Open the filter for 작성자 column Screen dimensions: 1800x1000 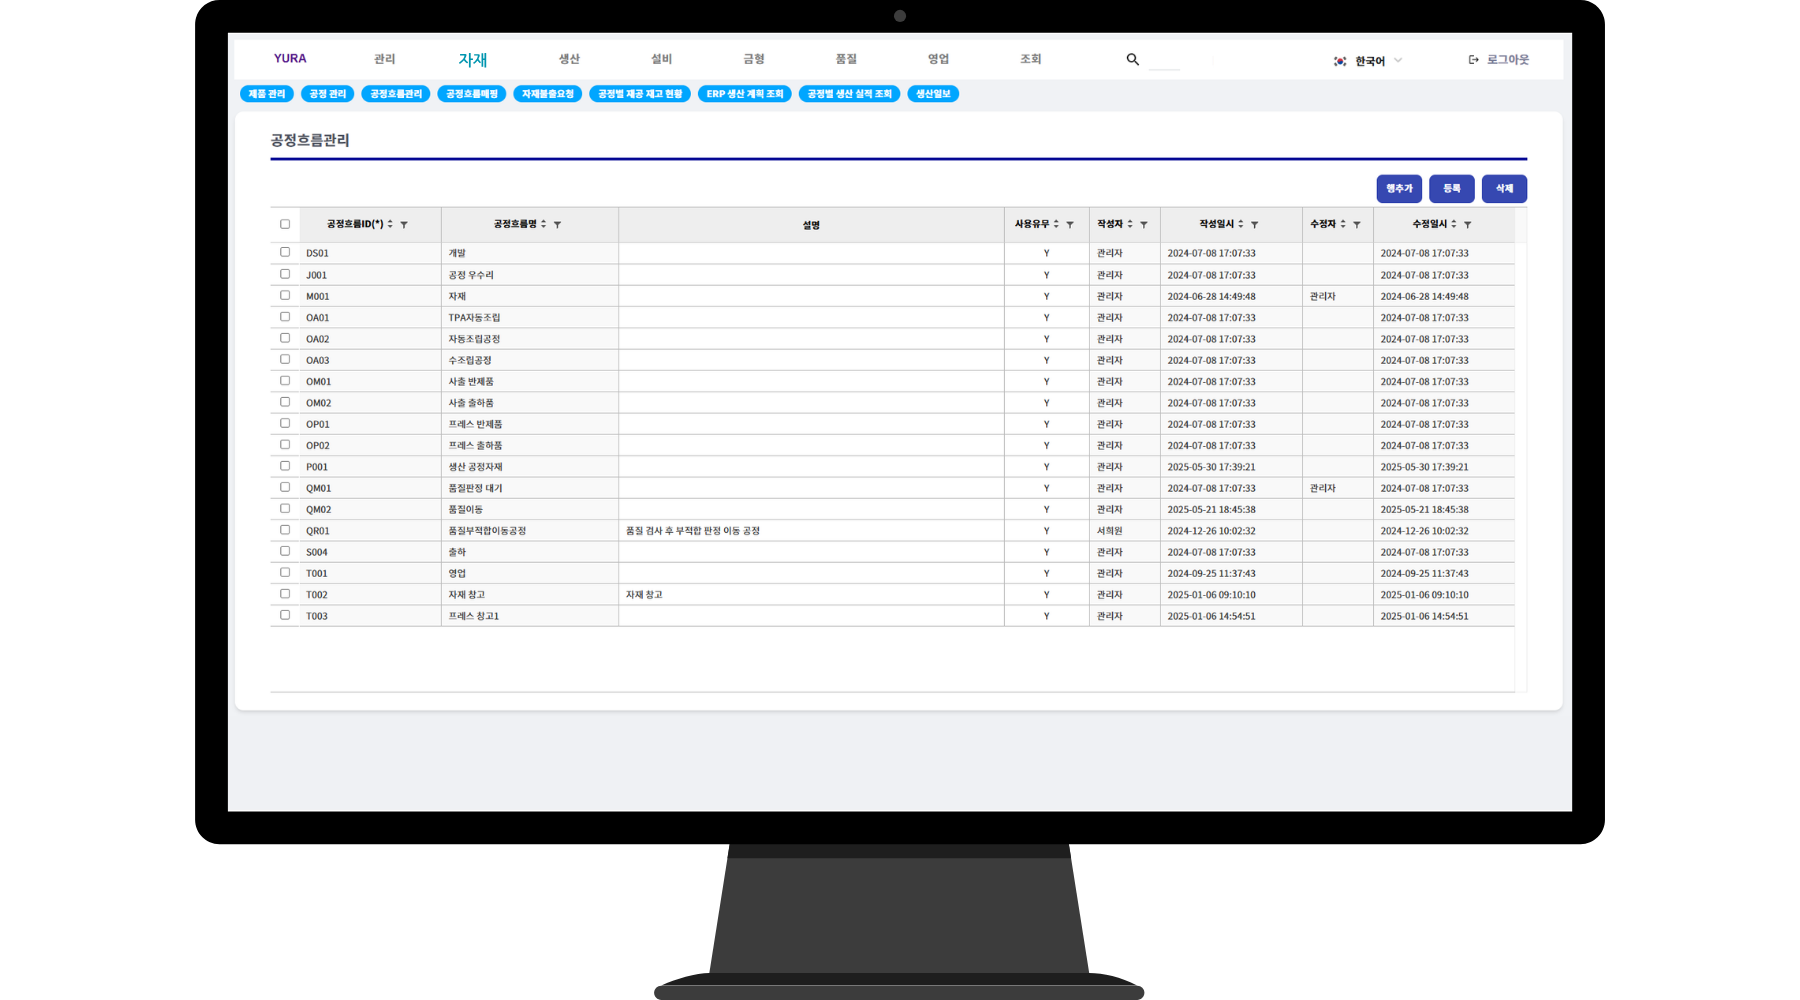pyautogui.click(x=1144, y=225)
